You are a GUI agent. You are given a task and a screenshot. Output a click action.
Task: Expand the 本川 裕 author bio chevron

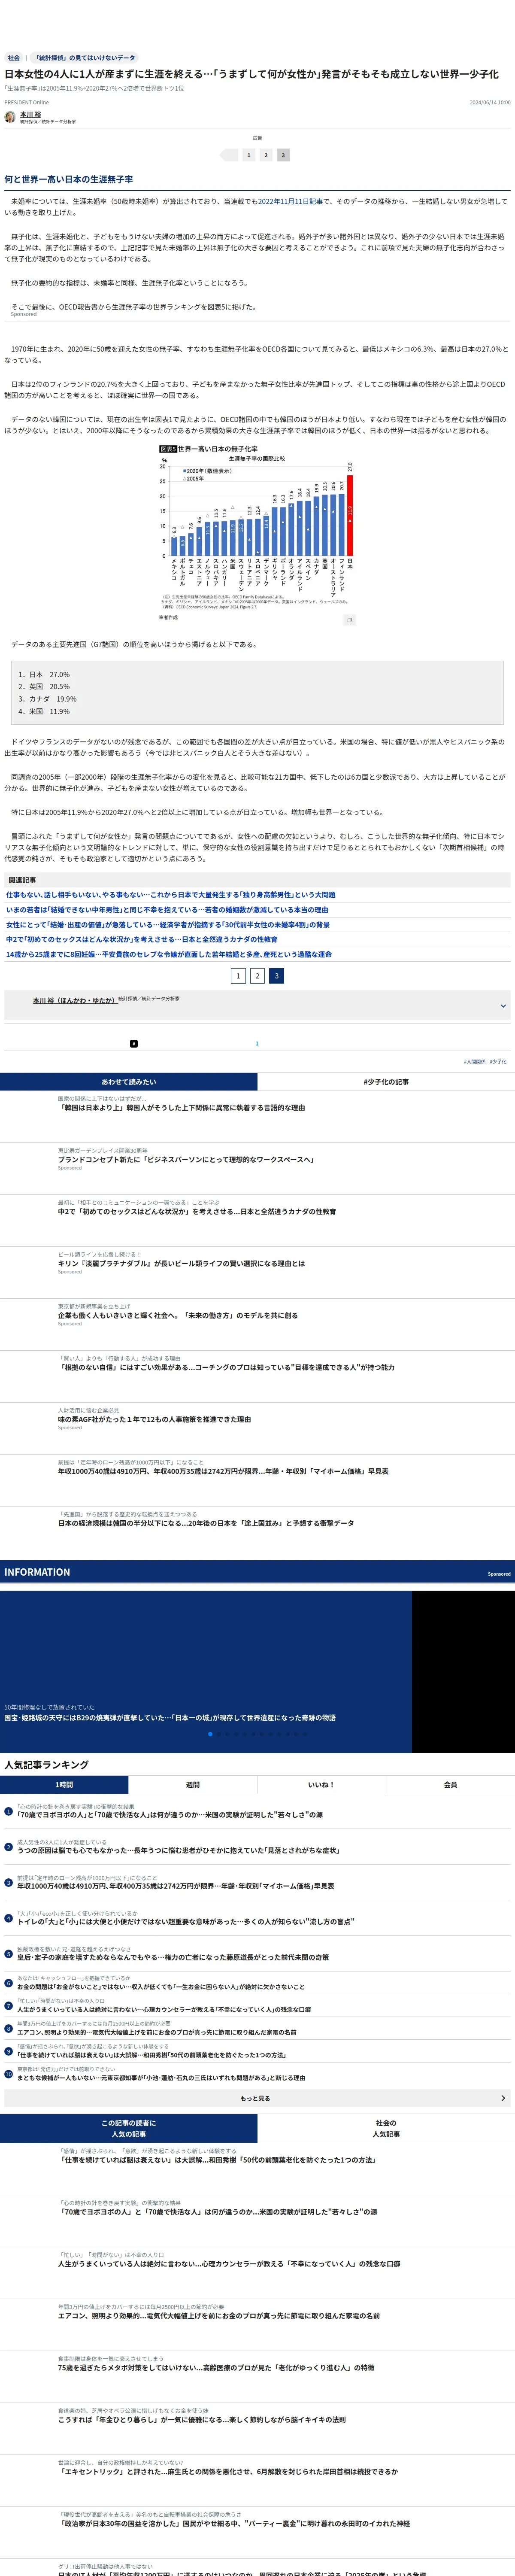pyautogui.click(x=503, y=1006)
